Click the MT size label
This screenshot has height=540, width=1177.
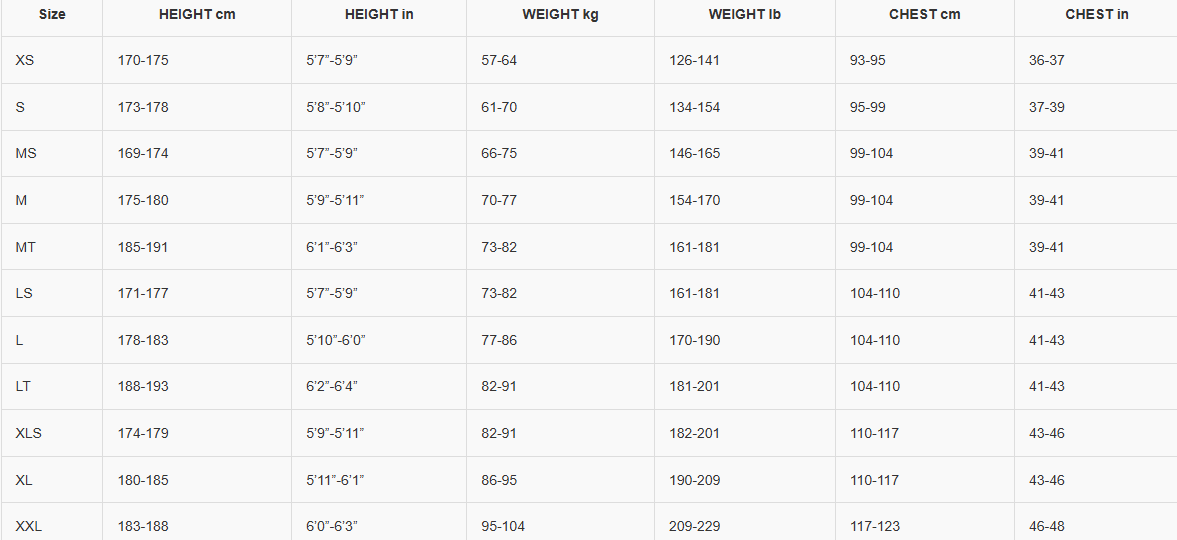[x=26, y=247]
